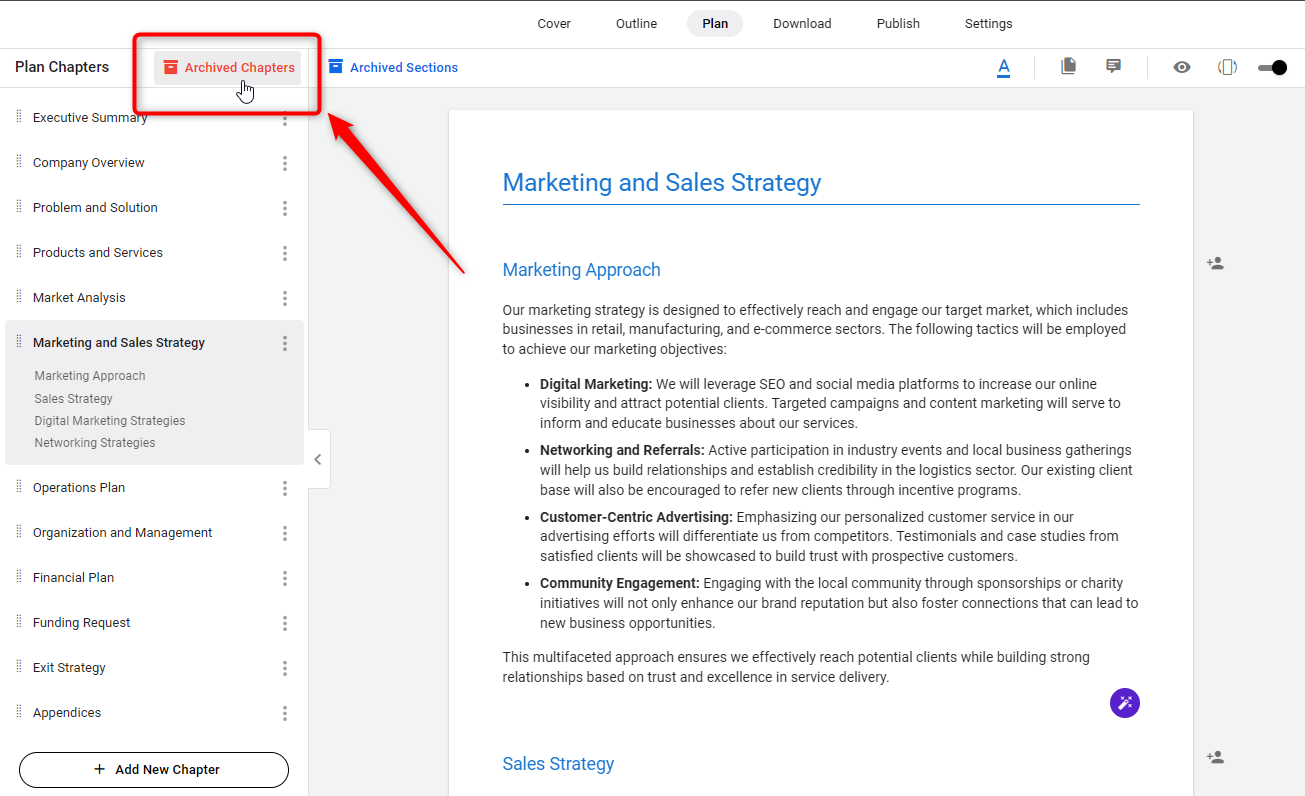The image size is (1305, 796).
Task: Open Market Analysis three-dot menu
Action: [x=285, y=298]
